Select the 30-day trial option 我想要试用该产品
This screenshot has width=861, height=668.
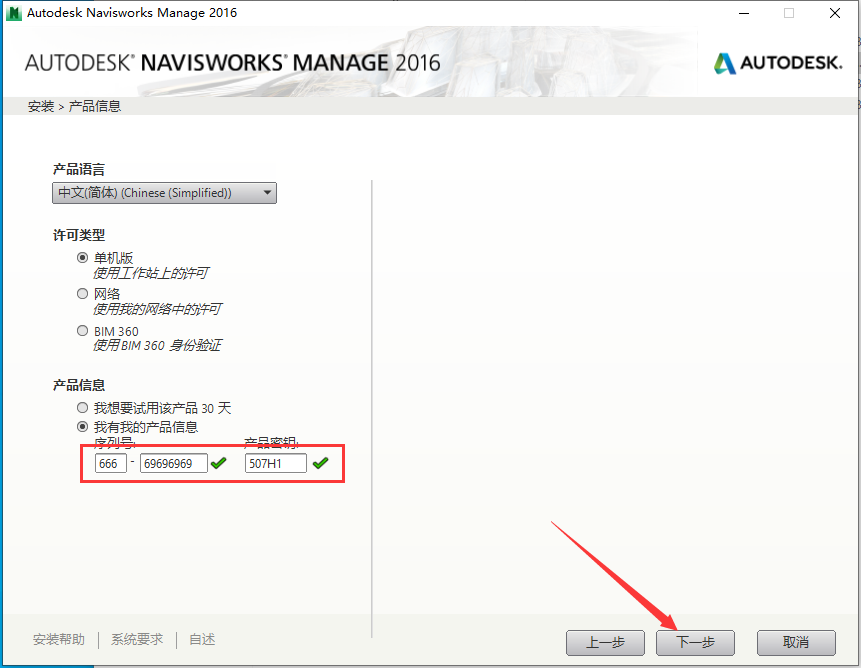82,407
